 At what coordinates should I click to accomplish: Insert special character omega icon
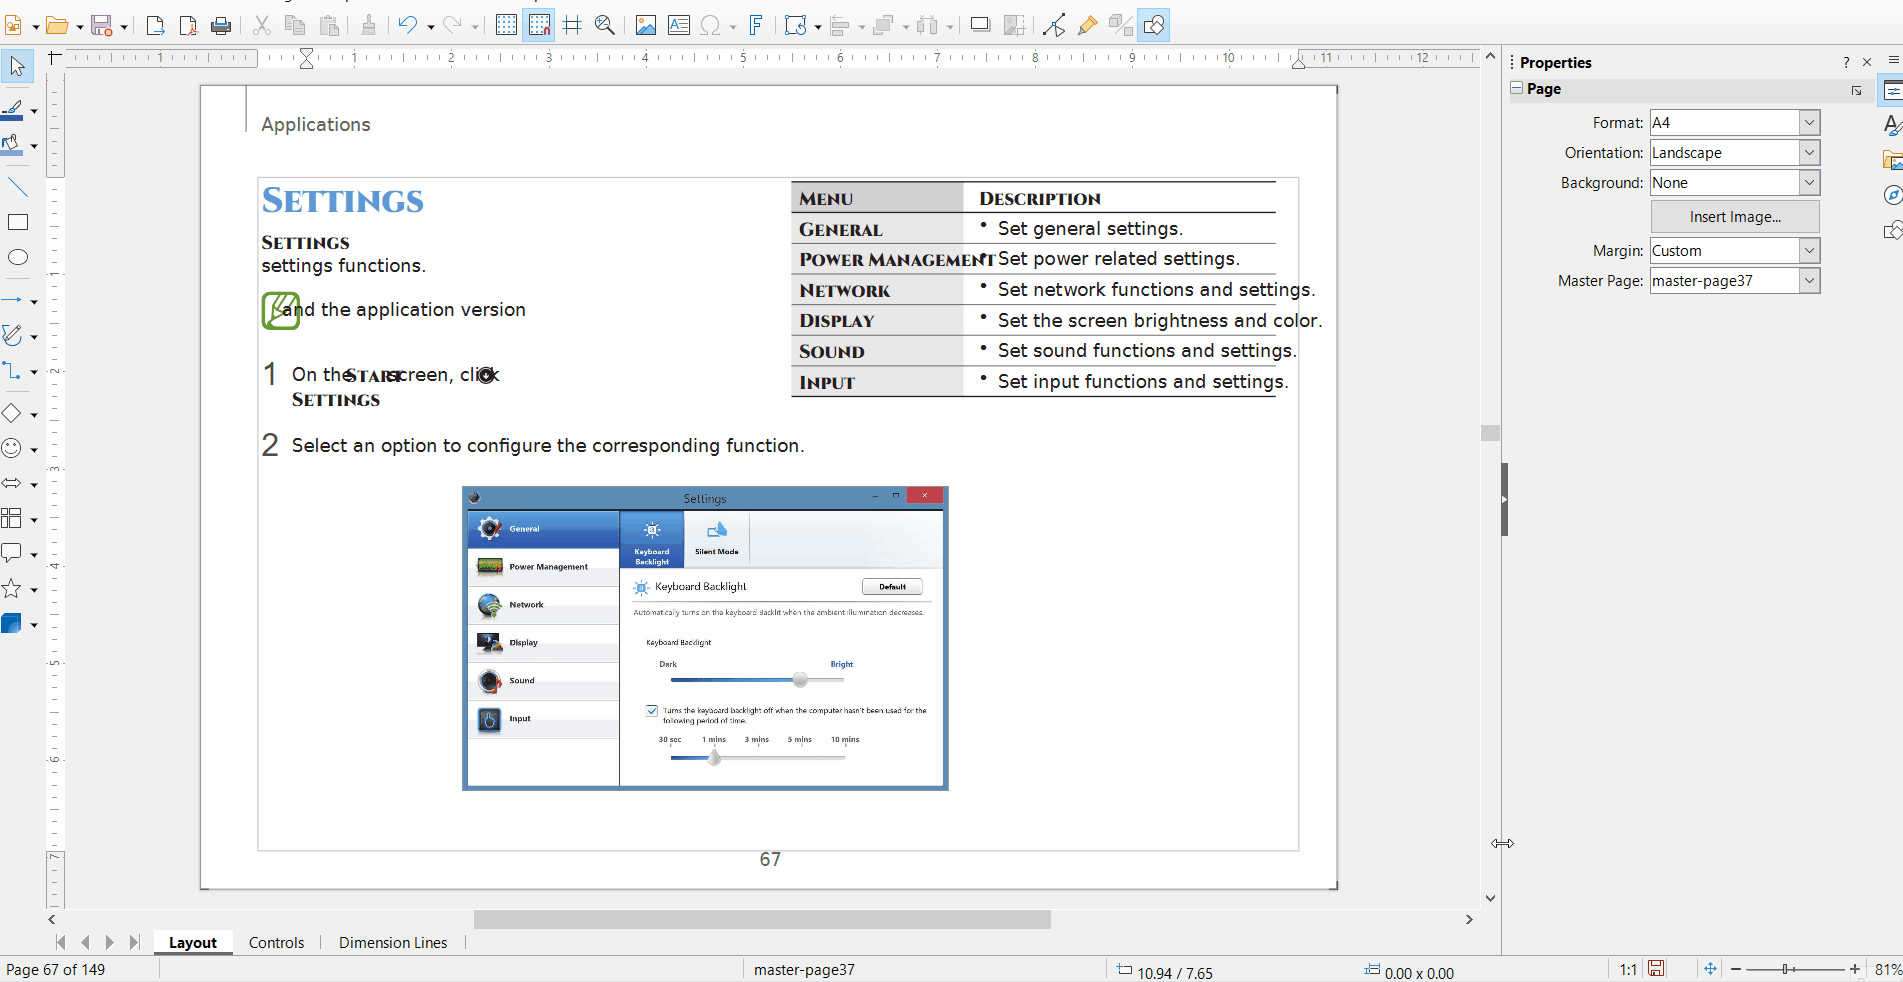(711, 25)
